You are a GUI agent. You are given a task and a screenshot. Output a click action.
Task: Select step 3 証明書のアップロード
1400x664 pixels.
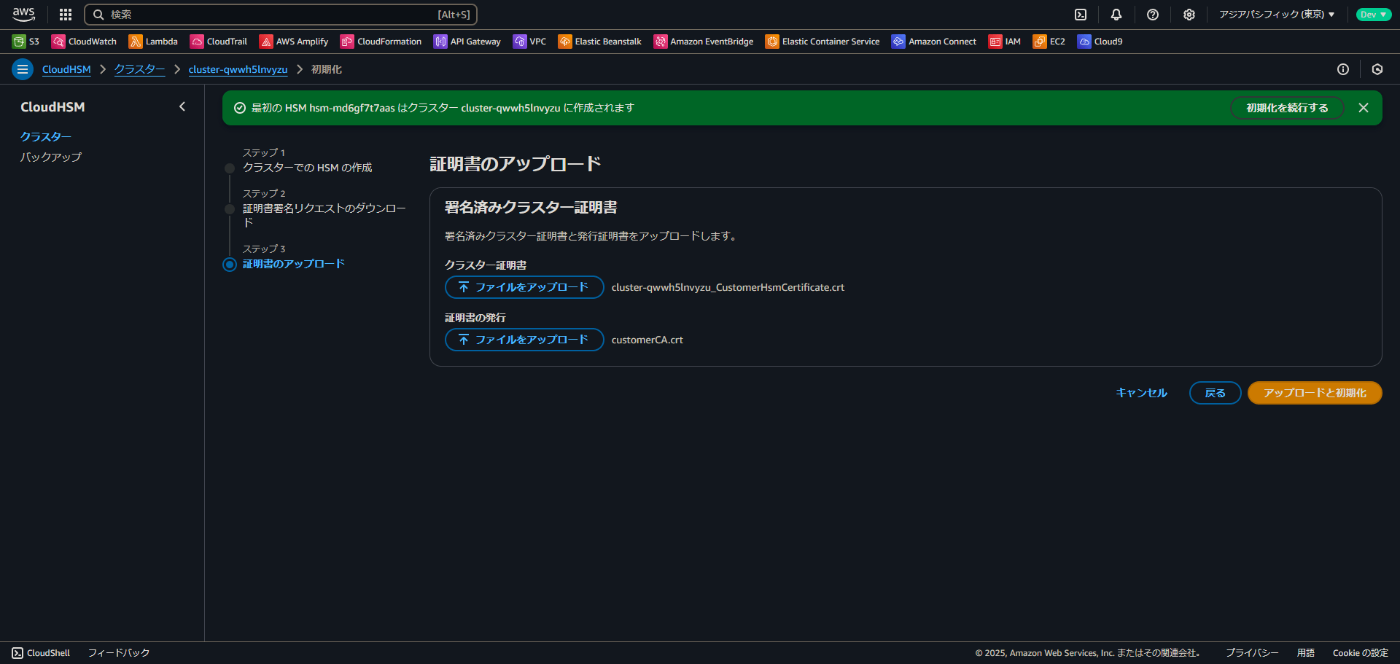coord(293,264)
